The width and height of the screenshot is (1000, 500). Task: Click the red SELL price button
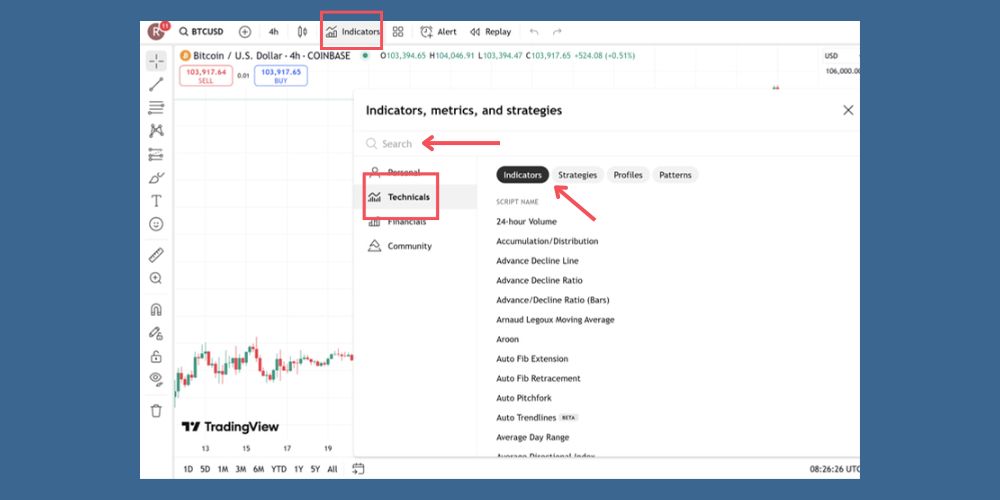(x=205, y=76)
